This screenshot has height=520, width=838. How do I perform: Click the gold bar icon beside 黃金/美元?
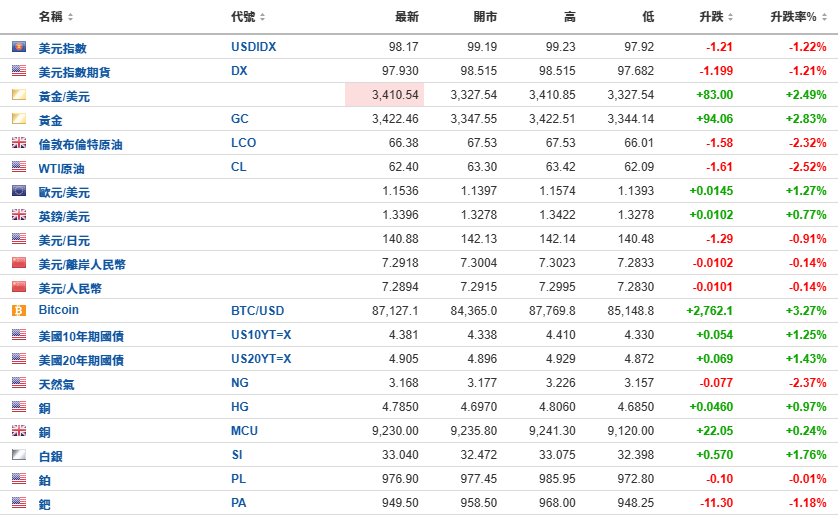(x=18, y=95)
